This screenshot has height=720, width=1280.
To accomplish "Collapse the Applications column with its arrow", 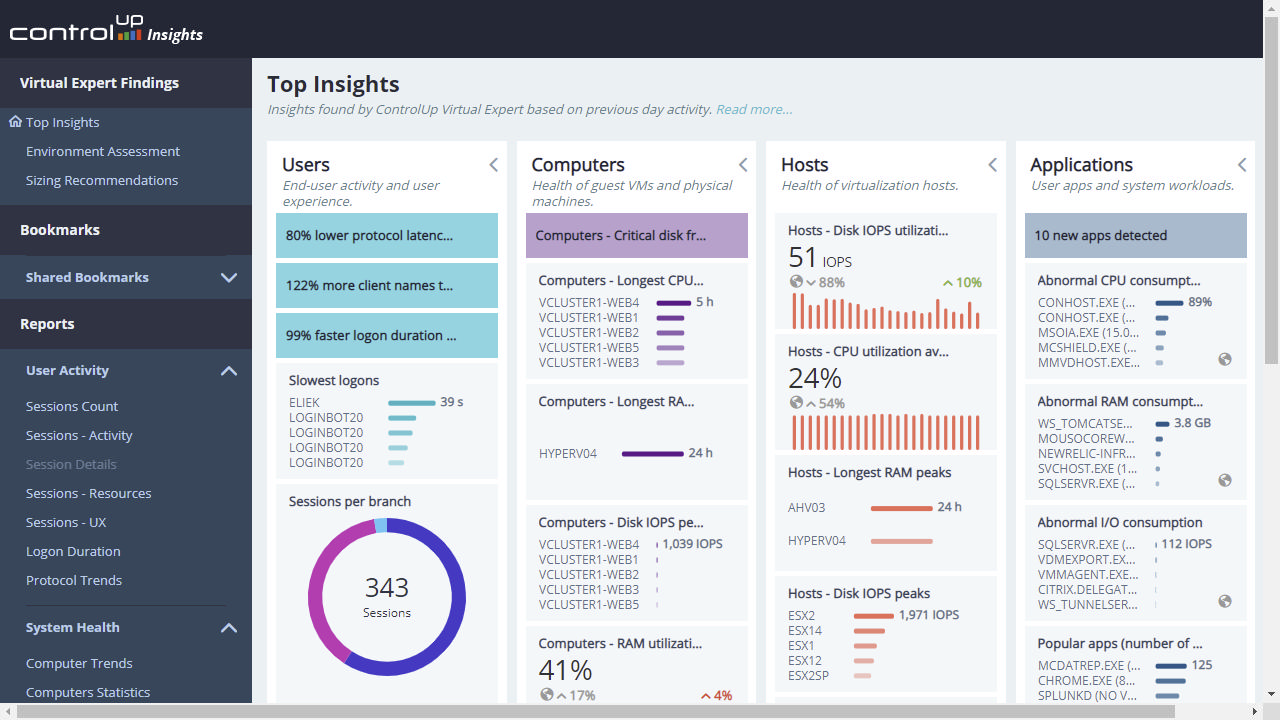I will (x=1242, y=165).
